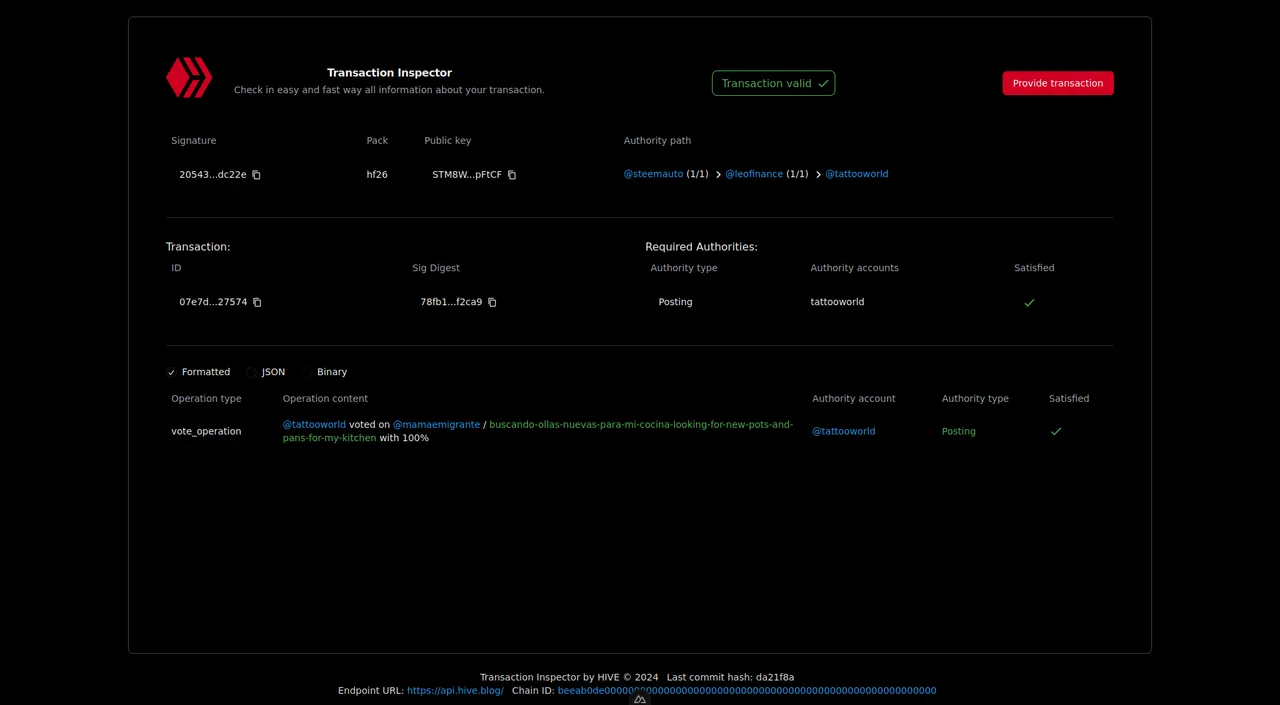
Task: Click the chevron after @steemauto (1/1)
Action: 718,175
